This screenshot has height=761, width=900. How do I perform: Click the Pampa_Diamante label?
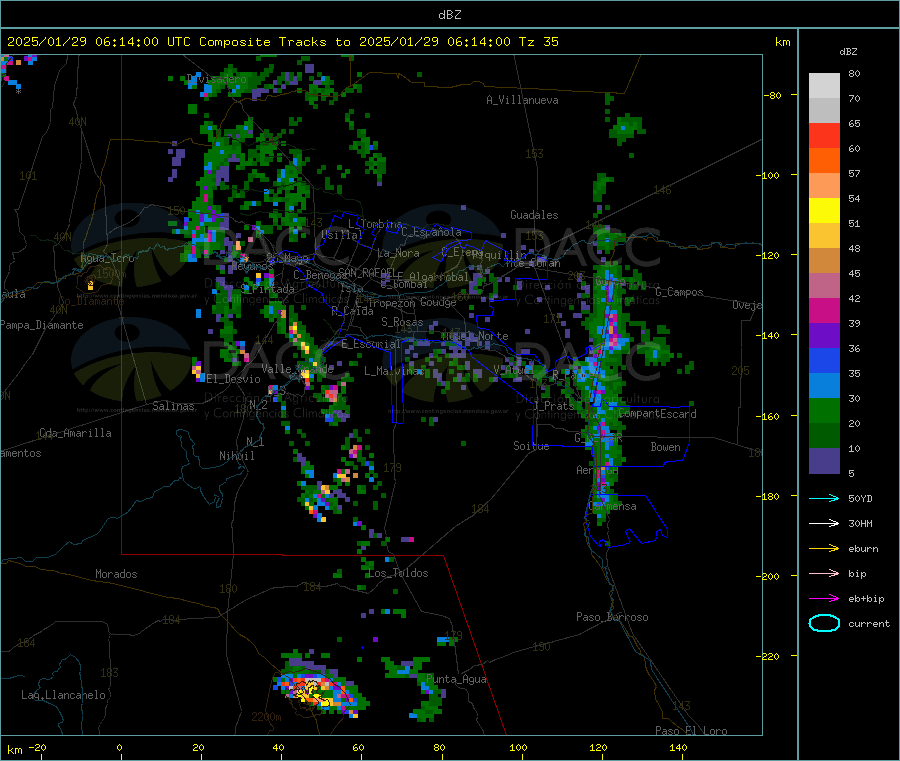(42, 325)
